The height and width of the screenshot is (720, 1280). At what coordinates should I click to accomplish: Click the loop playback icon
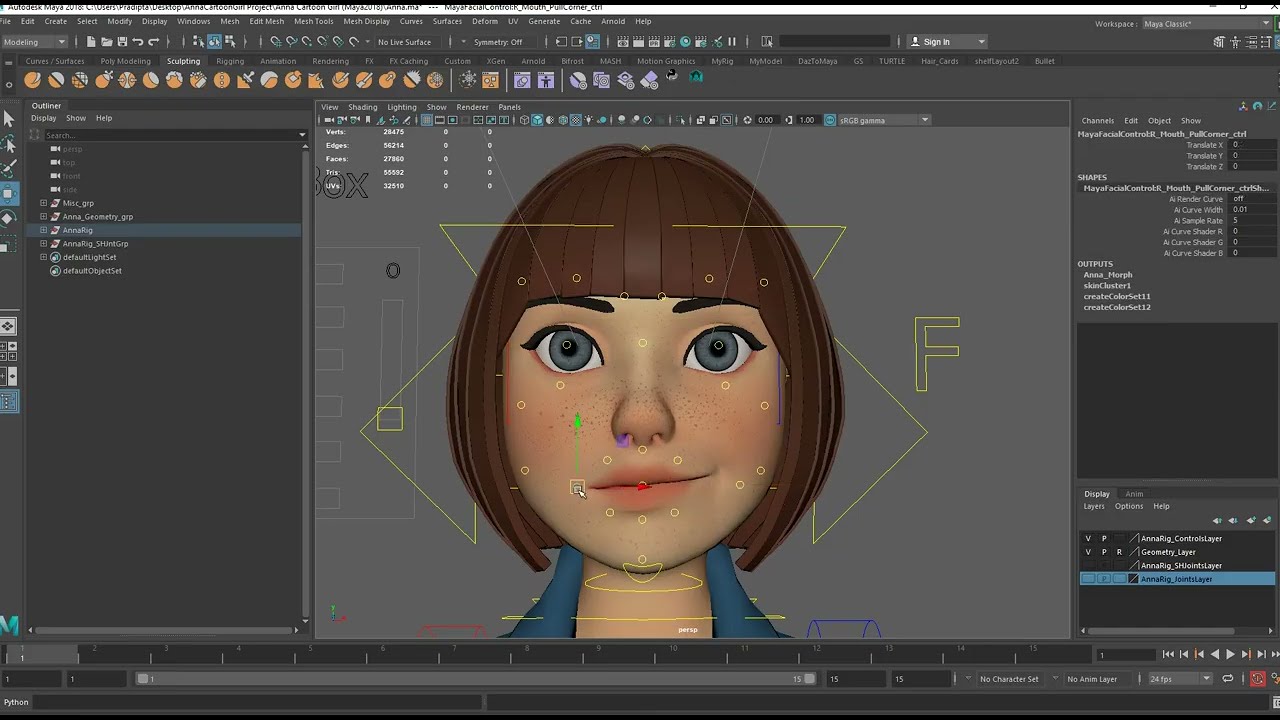pos(1228,679)
